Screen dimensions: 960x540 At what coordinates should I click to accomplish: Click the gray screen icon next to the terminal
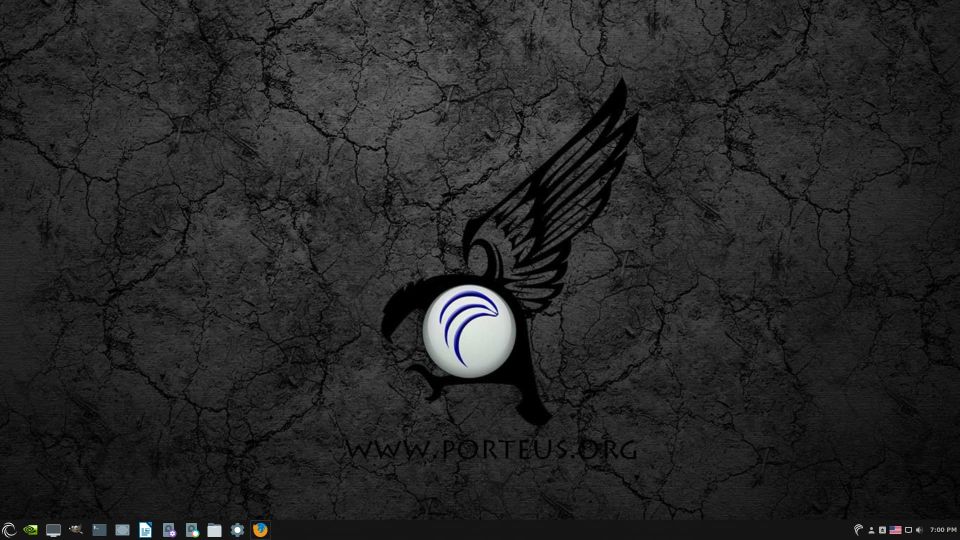[x=122, y=530]
